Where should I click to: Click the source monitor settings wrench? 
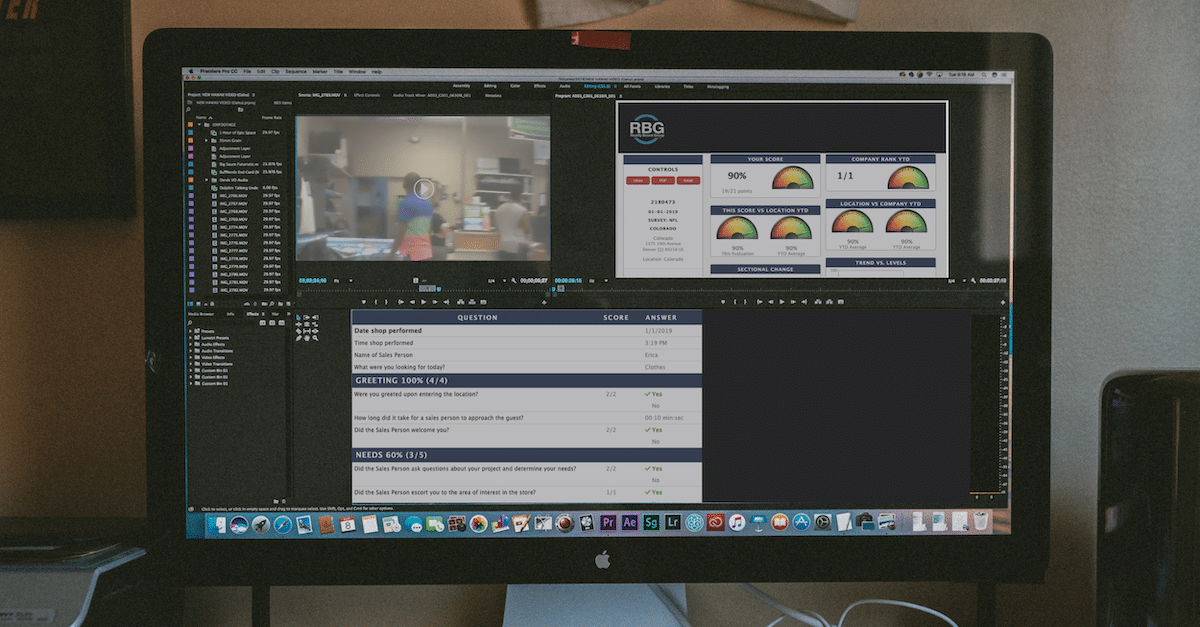pyautogui.click(x=513, y=281)
